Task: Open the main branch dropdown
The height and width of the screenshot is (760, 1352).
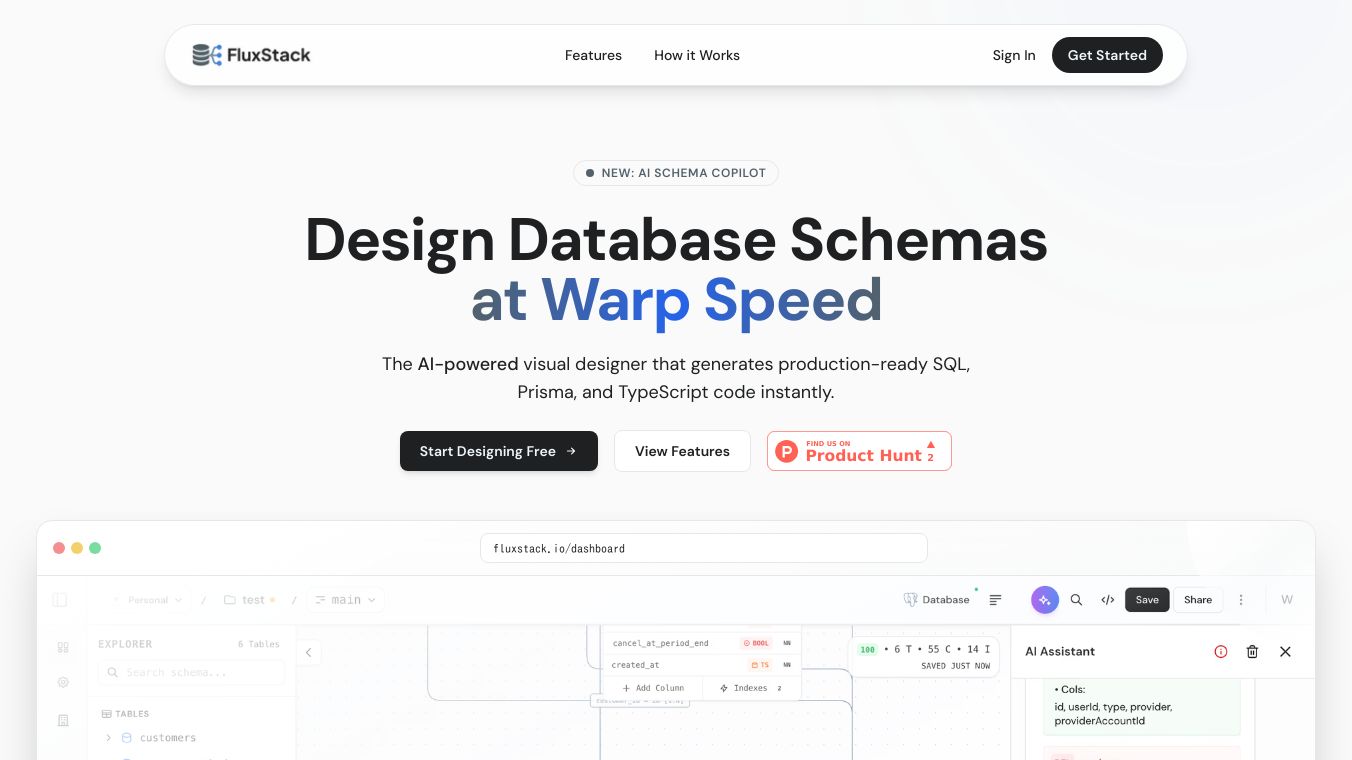Action: click(x=346, y=600)
